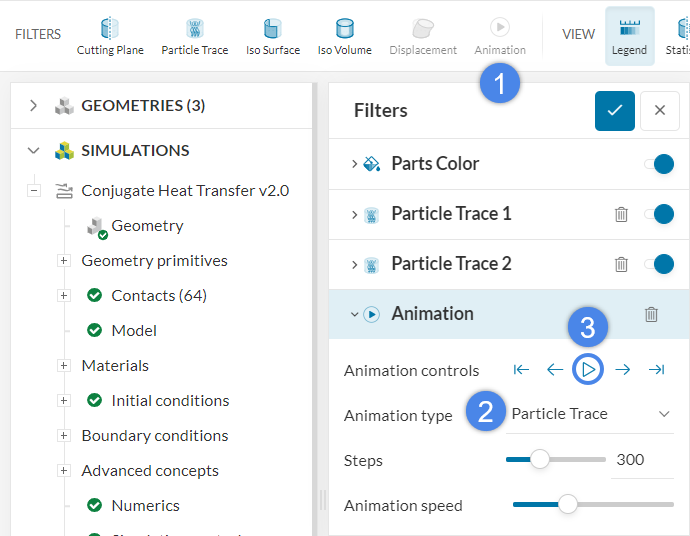Choose the Iso Volume filter
The height and width of the screenshot is (536, 690).
[x=345, y=37]
